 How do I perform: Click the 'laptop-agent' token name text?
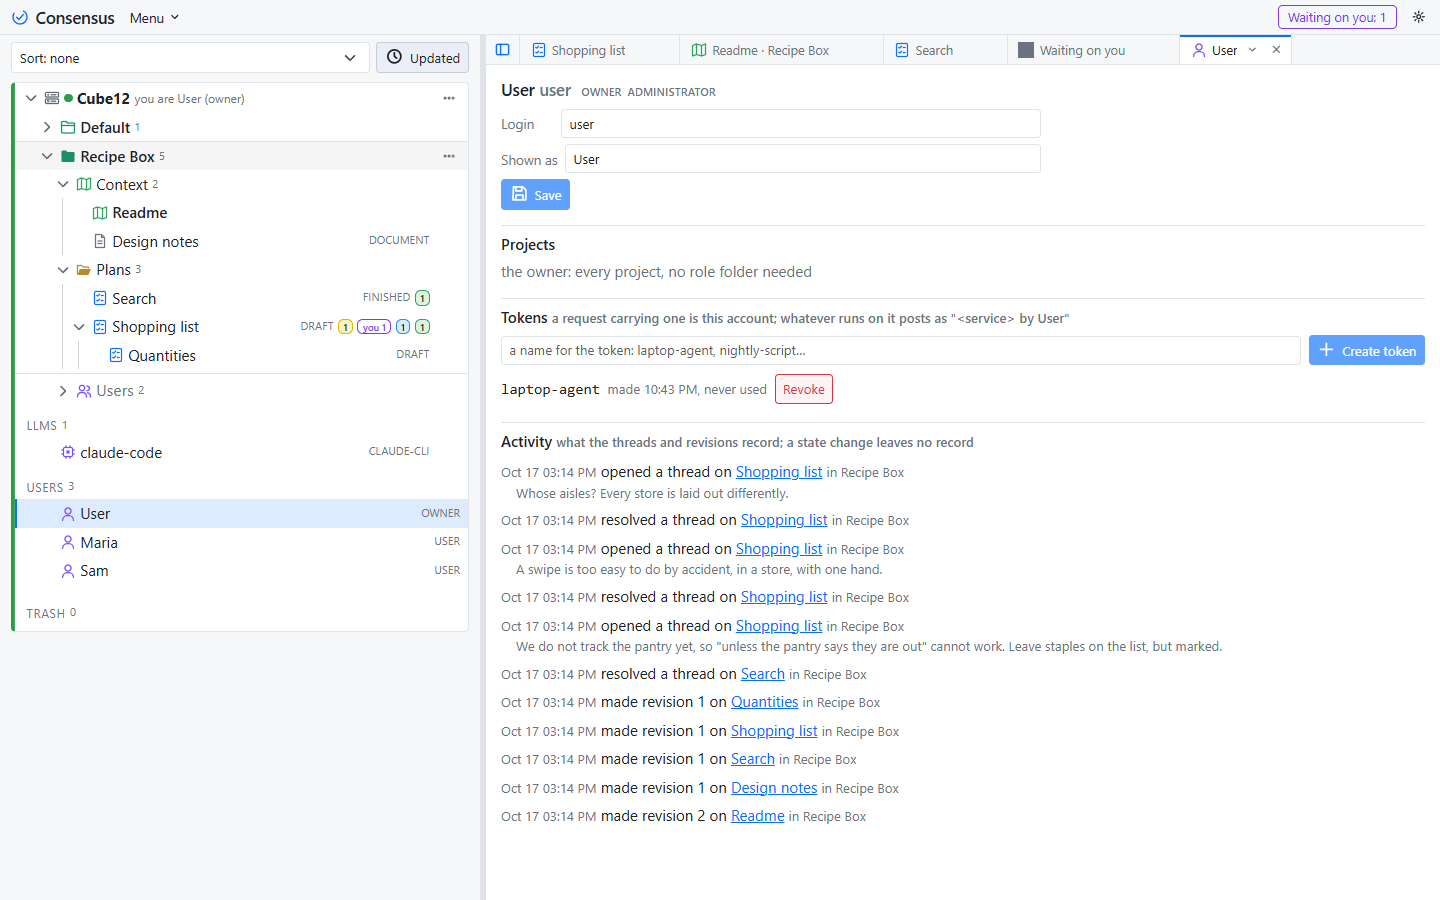(550, 389)
